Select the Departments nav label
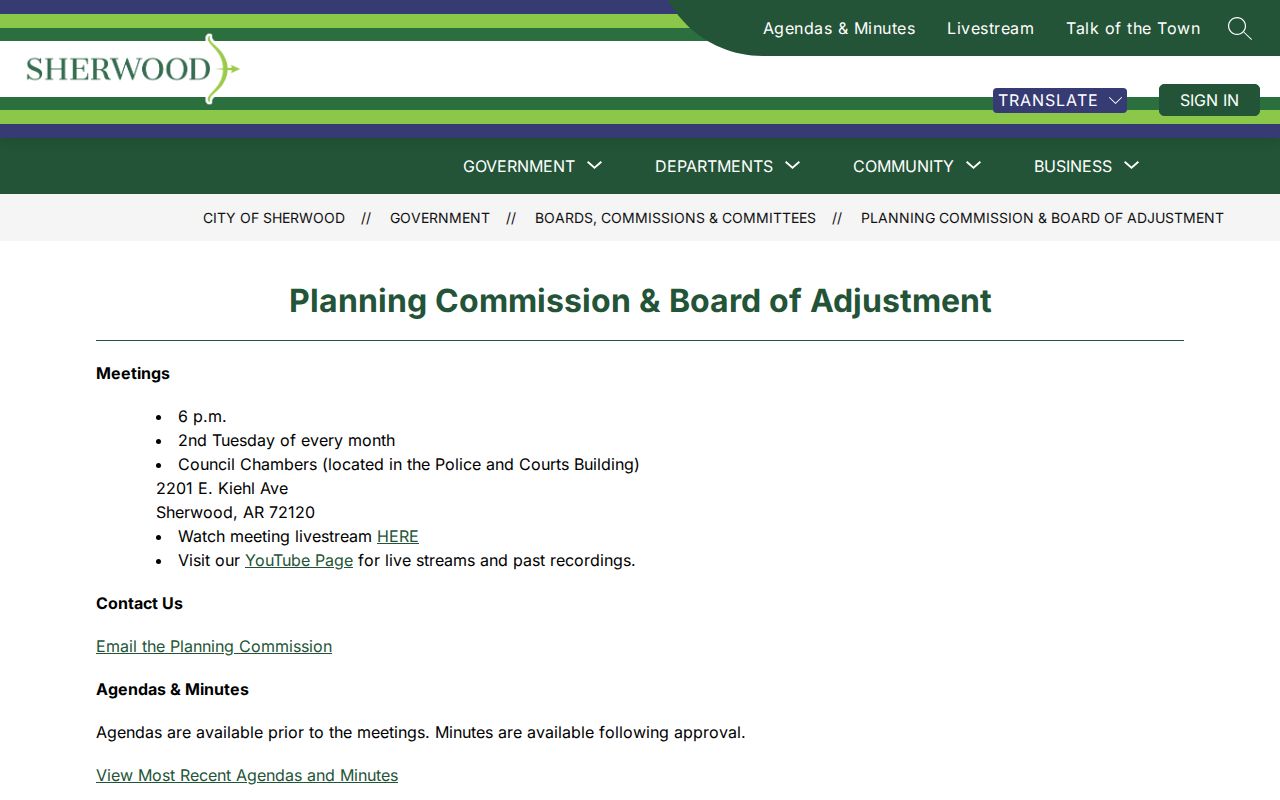Viewport: 1280px width, 800px height. (714, 166)
